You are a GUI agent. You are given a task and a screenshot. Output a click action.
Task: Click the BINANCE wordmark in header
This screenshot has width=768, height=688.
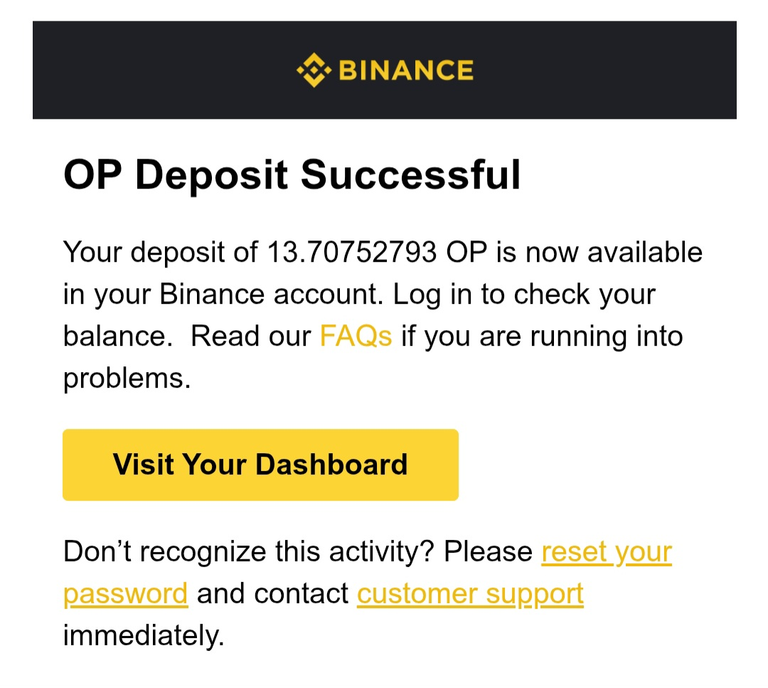click(406, 70)
